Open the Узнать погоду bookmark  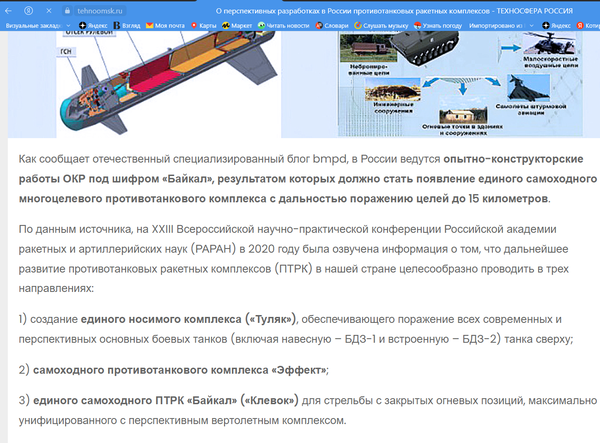[438, 26]
